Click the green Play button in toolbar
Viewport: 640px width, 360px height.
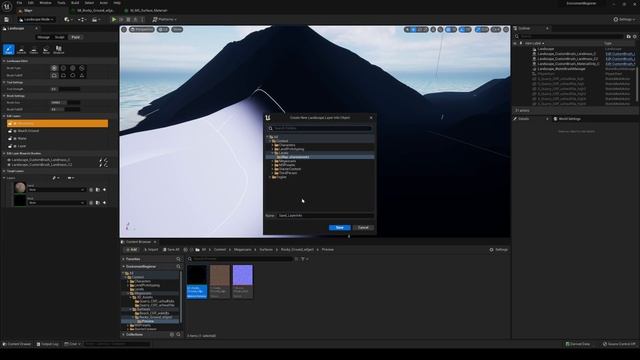coord(114,19)
